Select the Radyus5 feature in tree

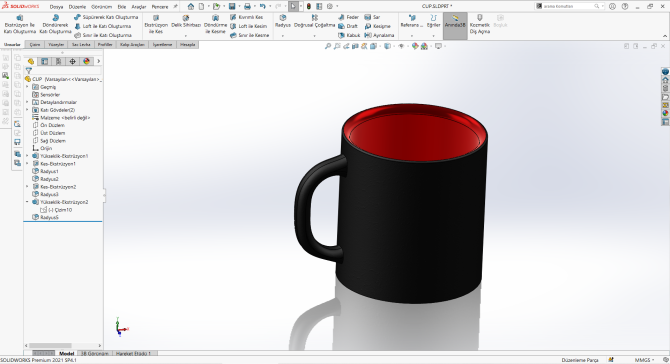[49, 217]
